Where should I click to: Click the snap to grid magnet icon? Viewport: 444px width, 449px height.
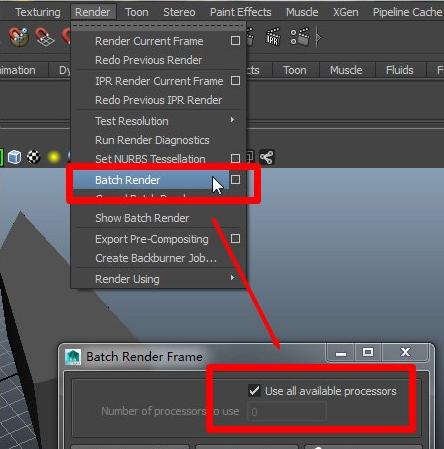(x=45, y=37)
